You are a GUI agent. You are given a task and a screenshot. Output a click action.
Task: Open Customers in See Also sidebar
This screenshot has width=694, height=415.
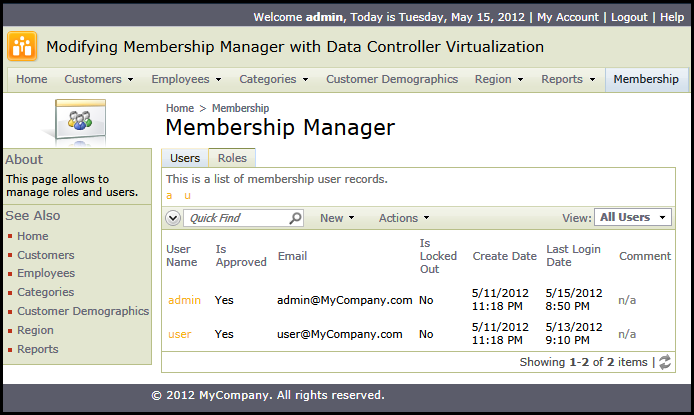[46, 255]
